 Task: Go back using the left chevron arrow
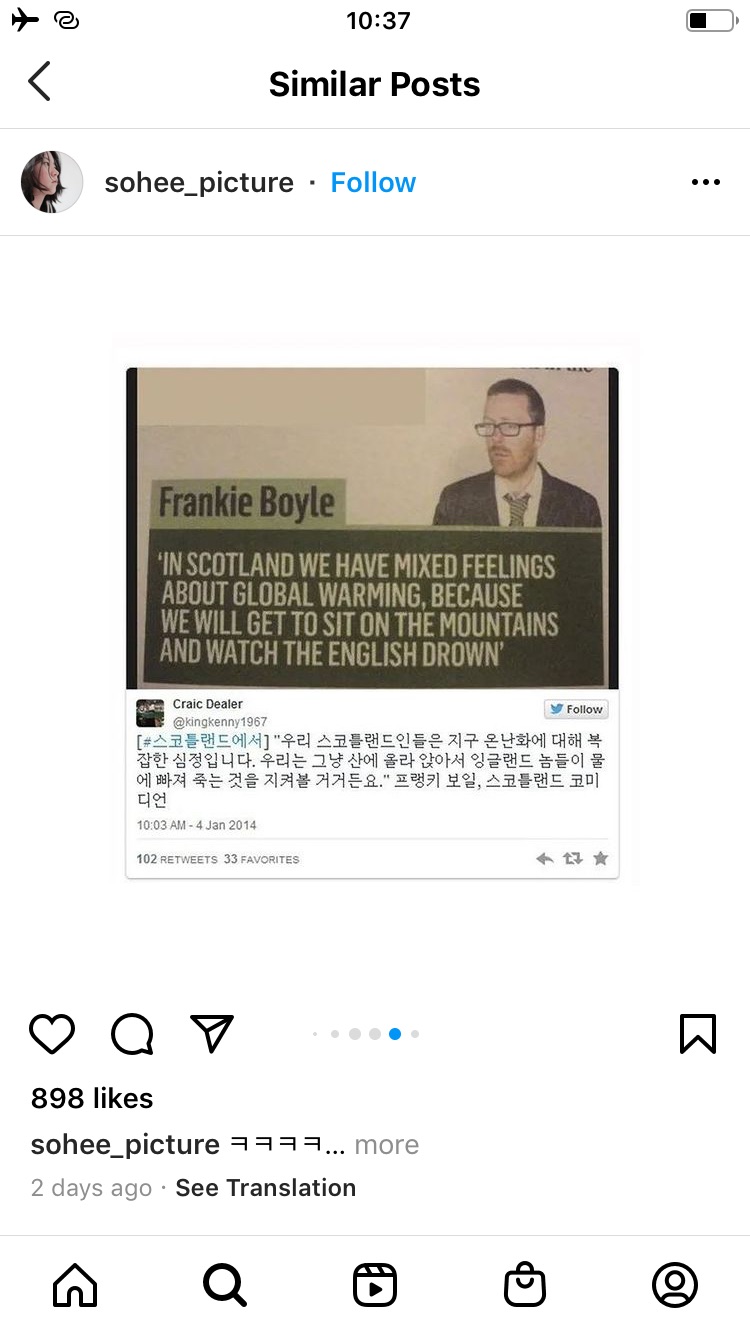[x=39, y=82]
